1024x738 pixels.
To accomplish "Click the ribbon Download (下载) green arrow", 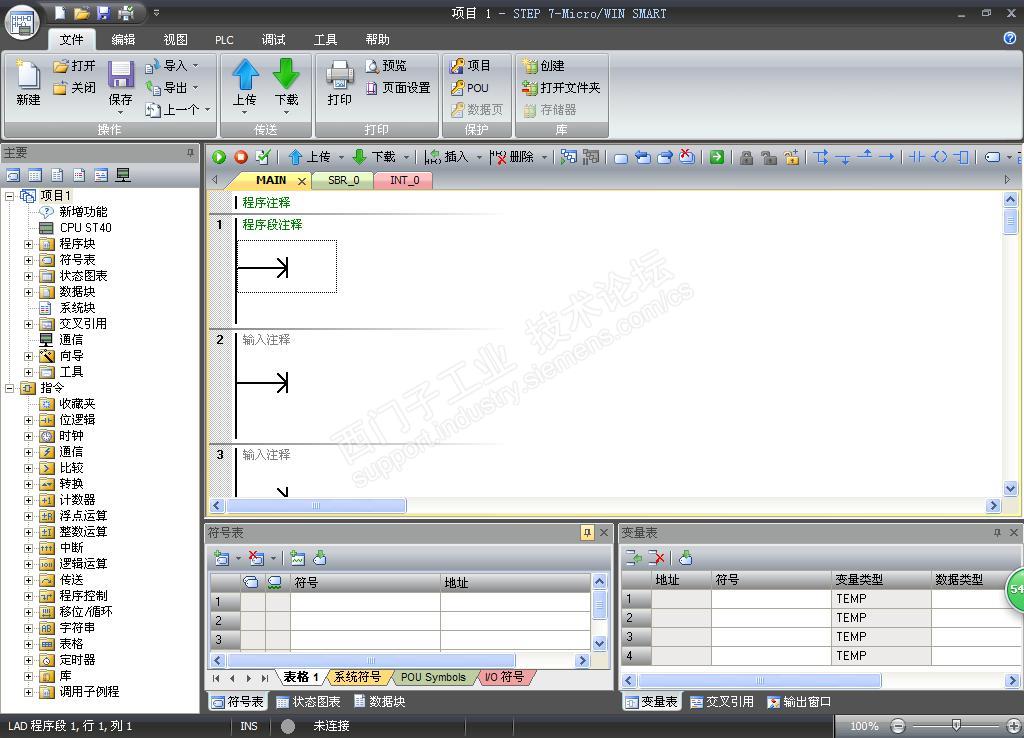I will tap(286, 74).
